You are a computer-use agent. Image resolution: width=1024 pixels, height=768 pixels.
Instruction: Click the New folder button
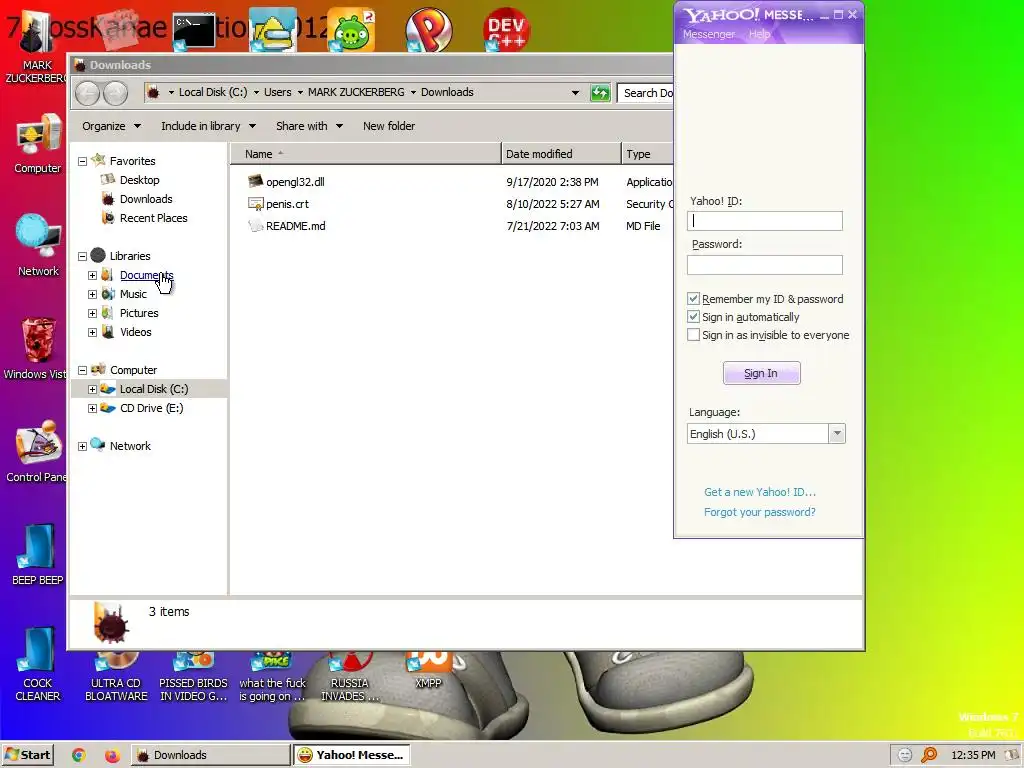point(389,126)
